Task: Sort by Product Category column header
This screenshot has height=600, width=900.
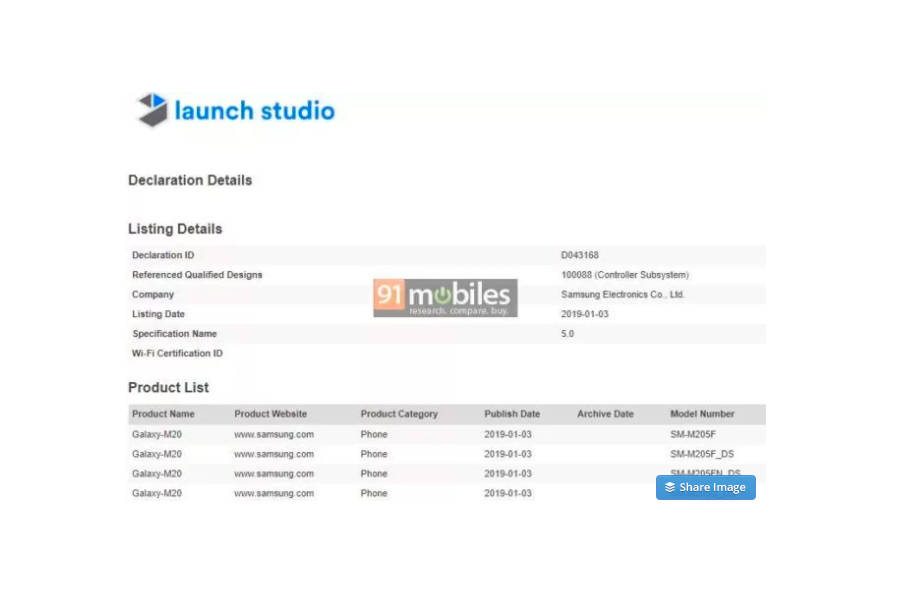Action: pos(399,414)
